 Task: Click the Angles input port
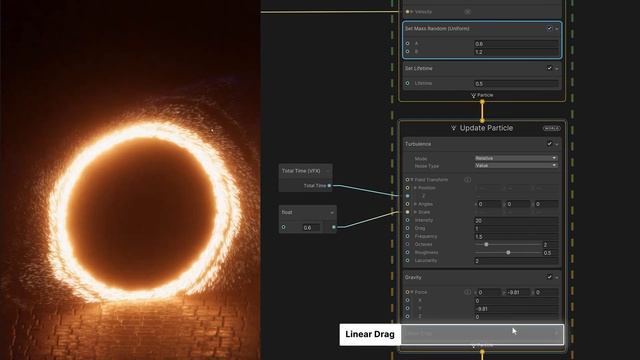(407, 204)
